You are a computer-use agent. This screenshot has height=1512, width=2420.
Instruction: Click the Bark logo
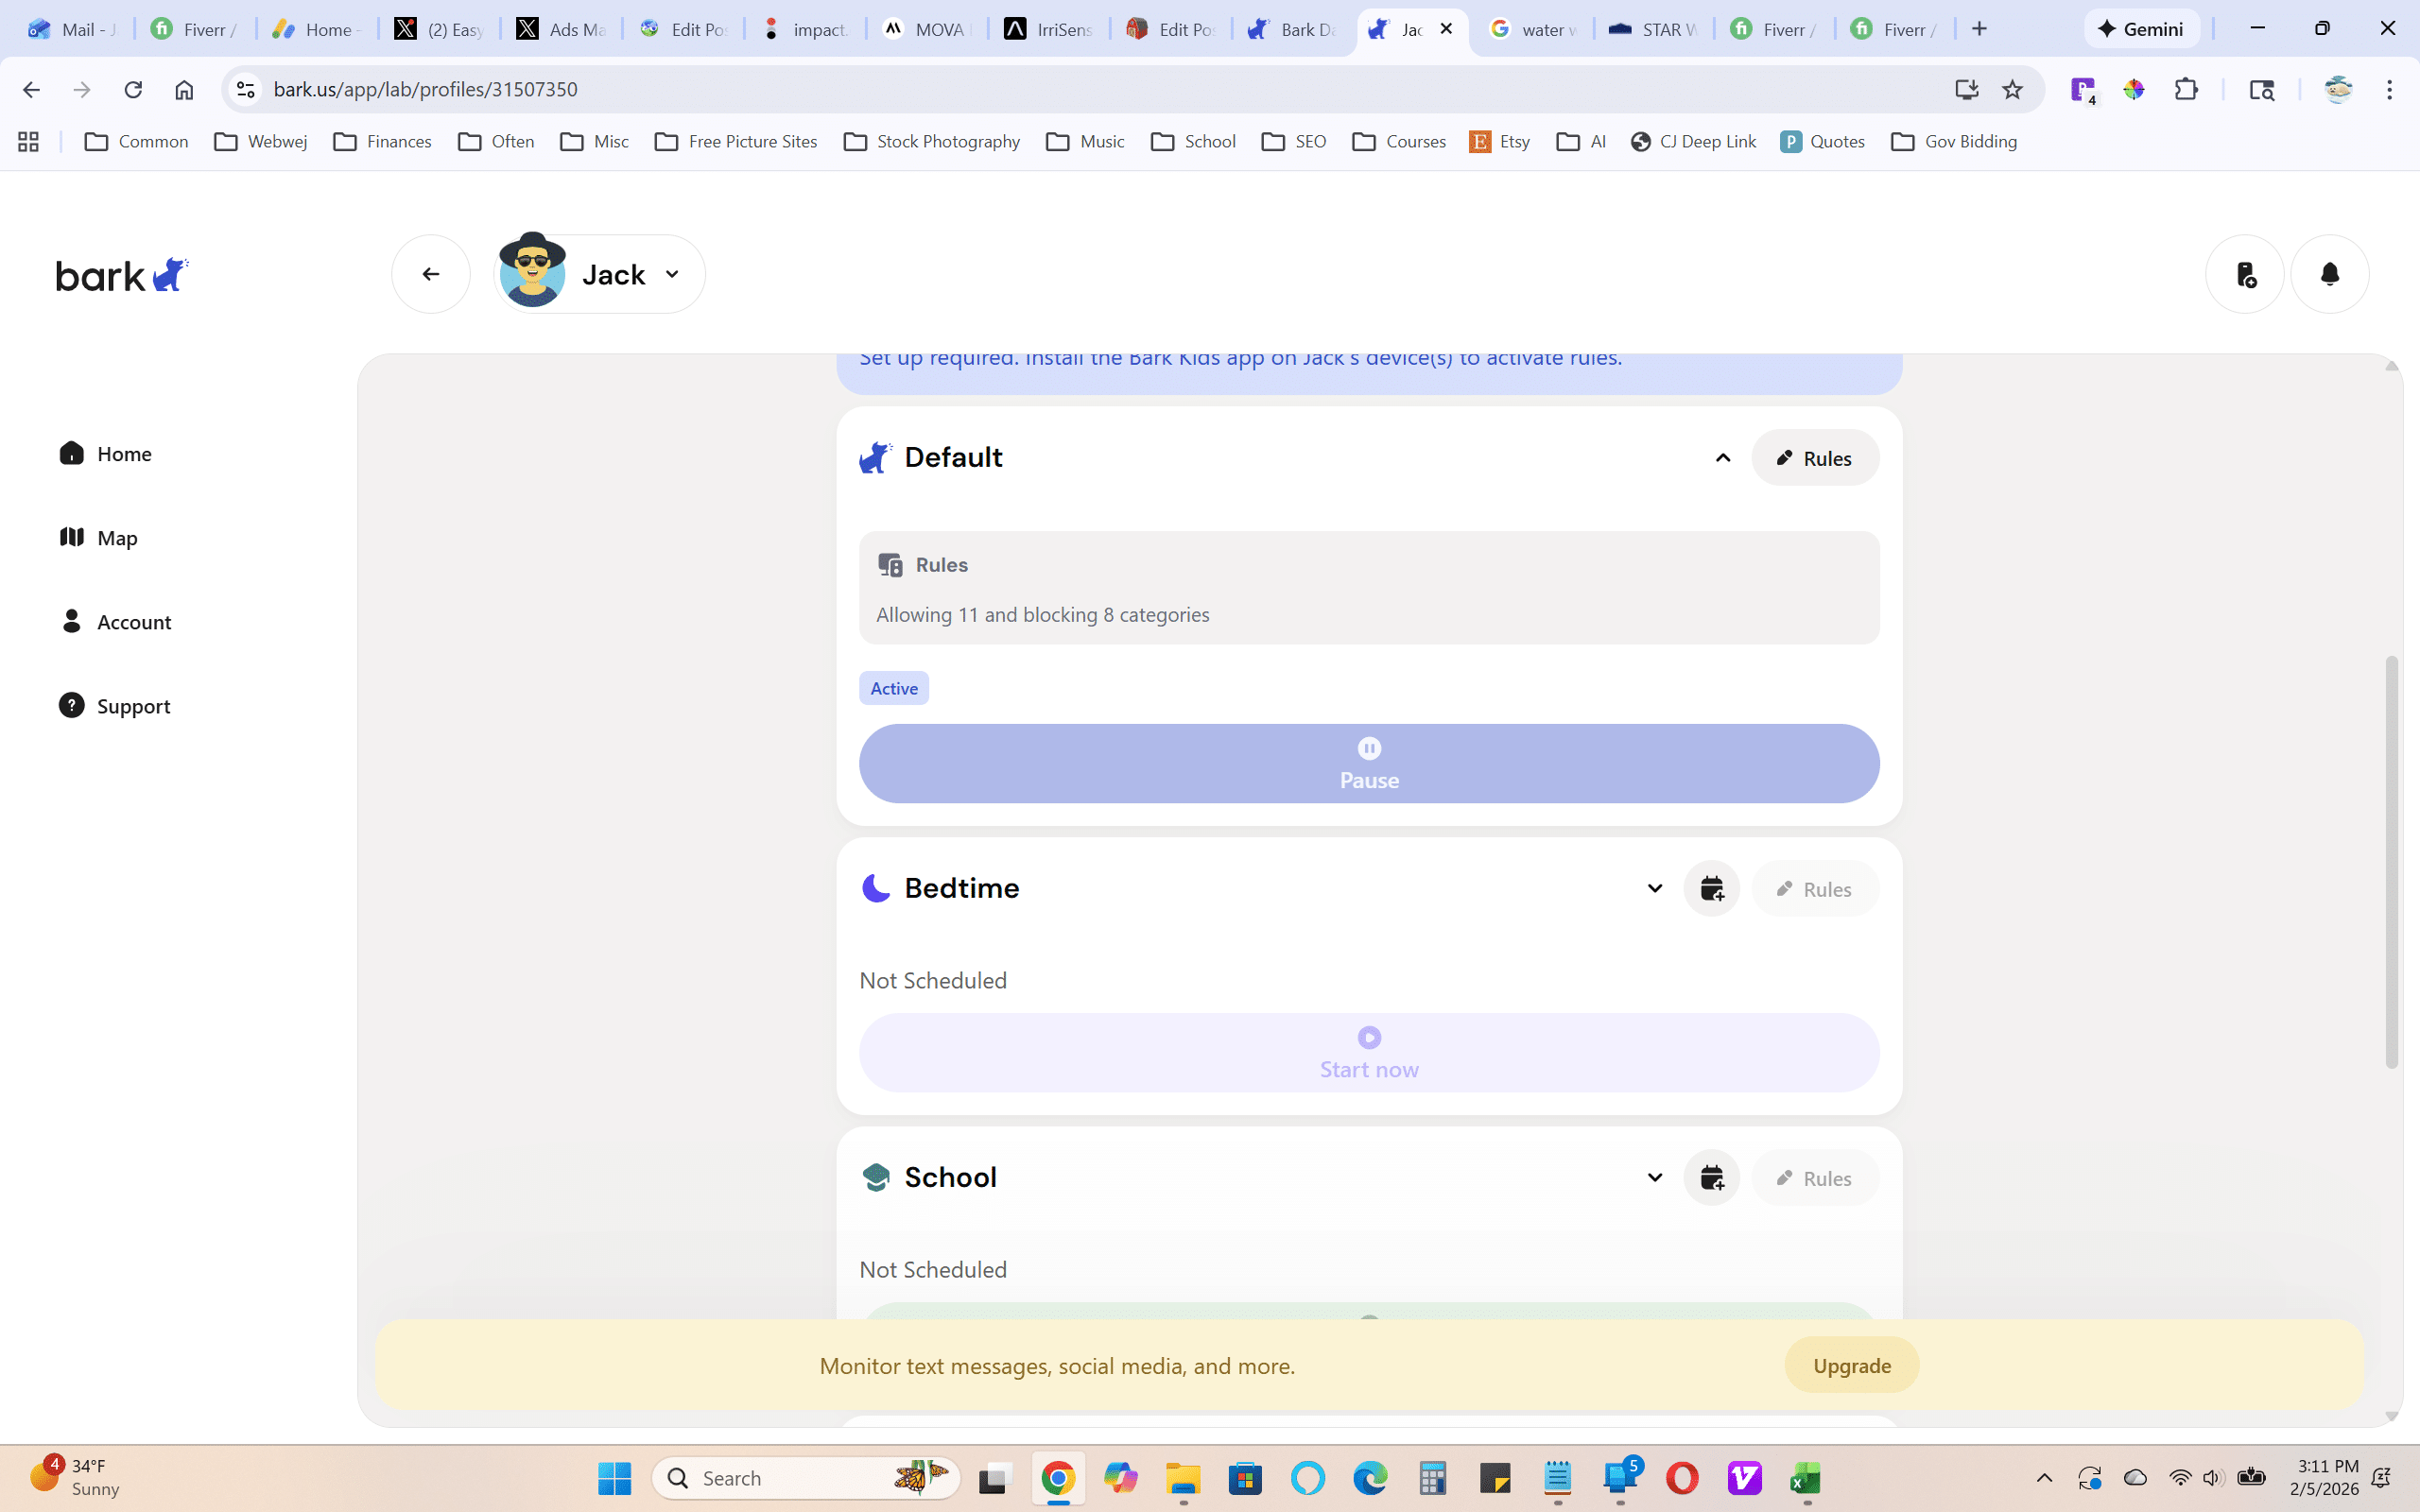click(x=122, y=274)
